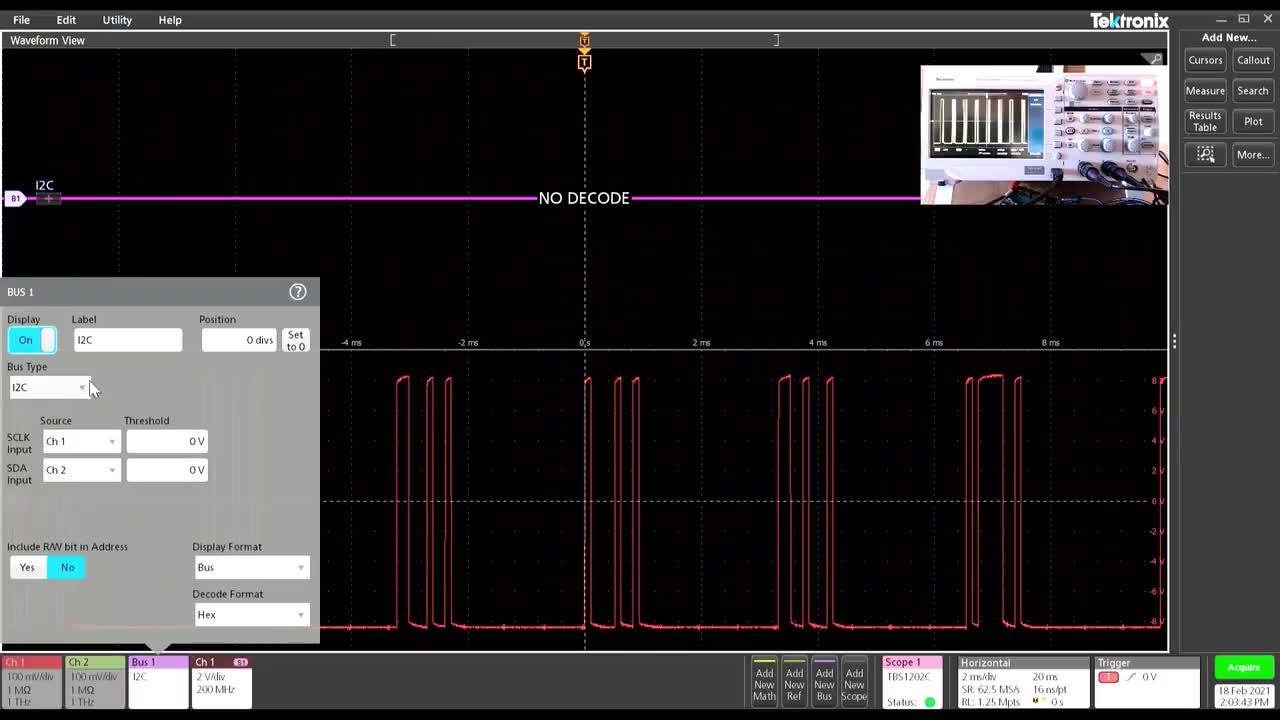Click the SDA Input threshold field
The image size is (1280, 720).
tap(167, 470)
